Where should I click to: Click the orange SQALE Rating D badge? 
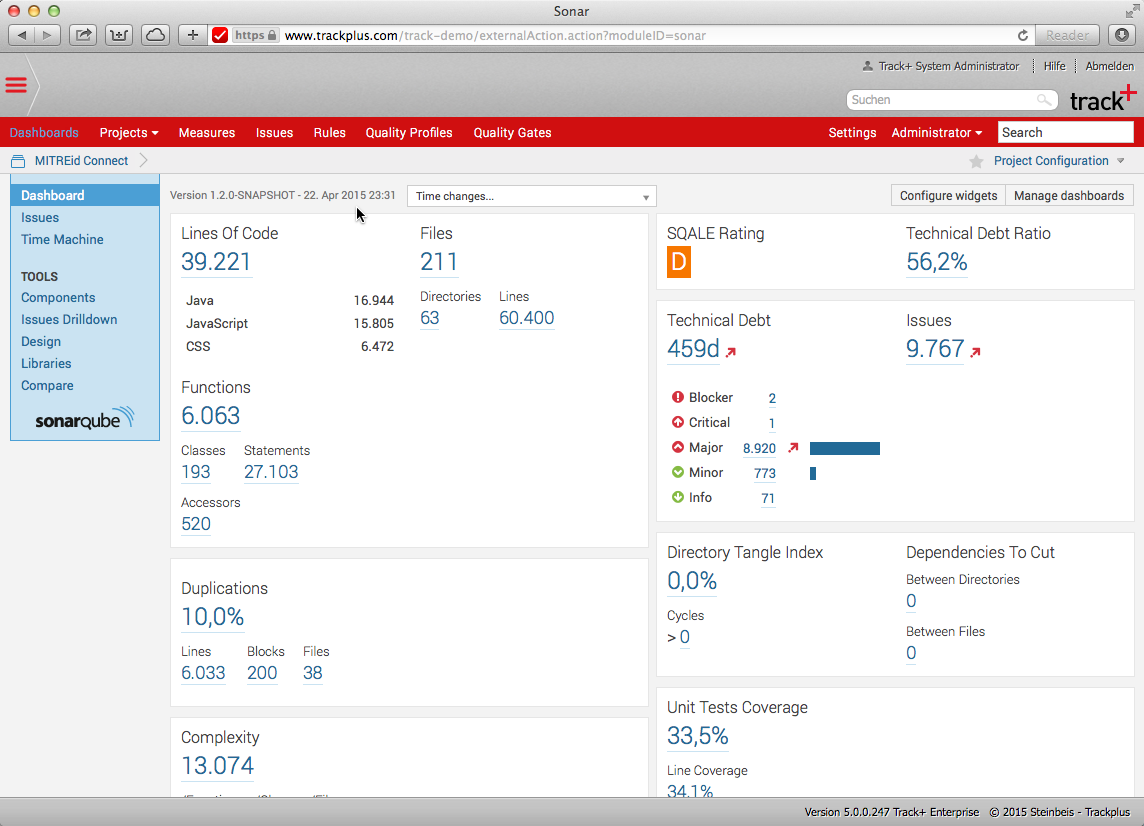[x=677, y=262]
